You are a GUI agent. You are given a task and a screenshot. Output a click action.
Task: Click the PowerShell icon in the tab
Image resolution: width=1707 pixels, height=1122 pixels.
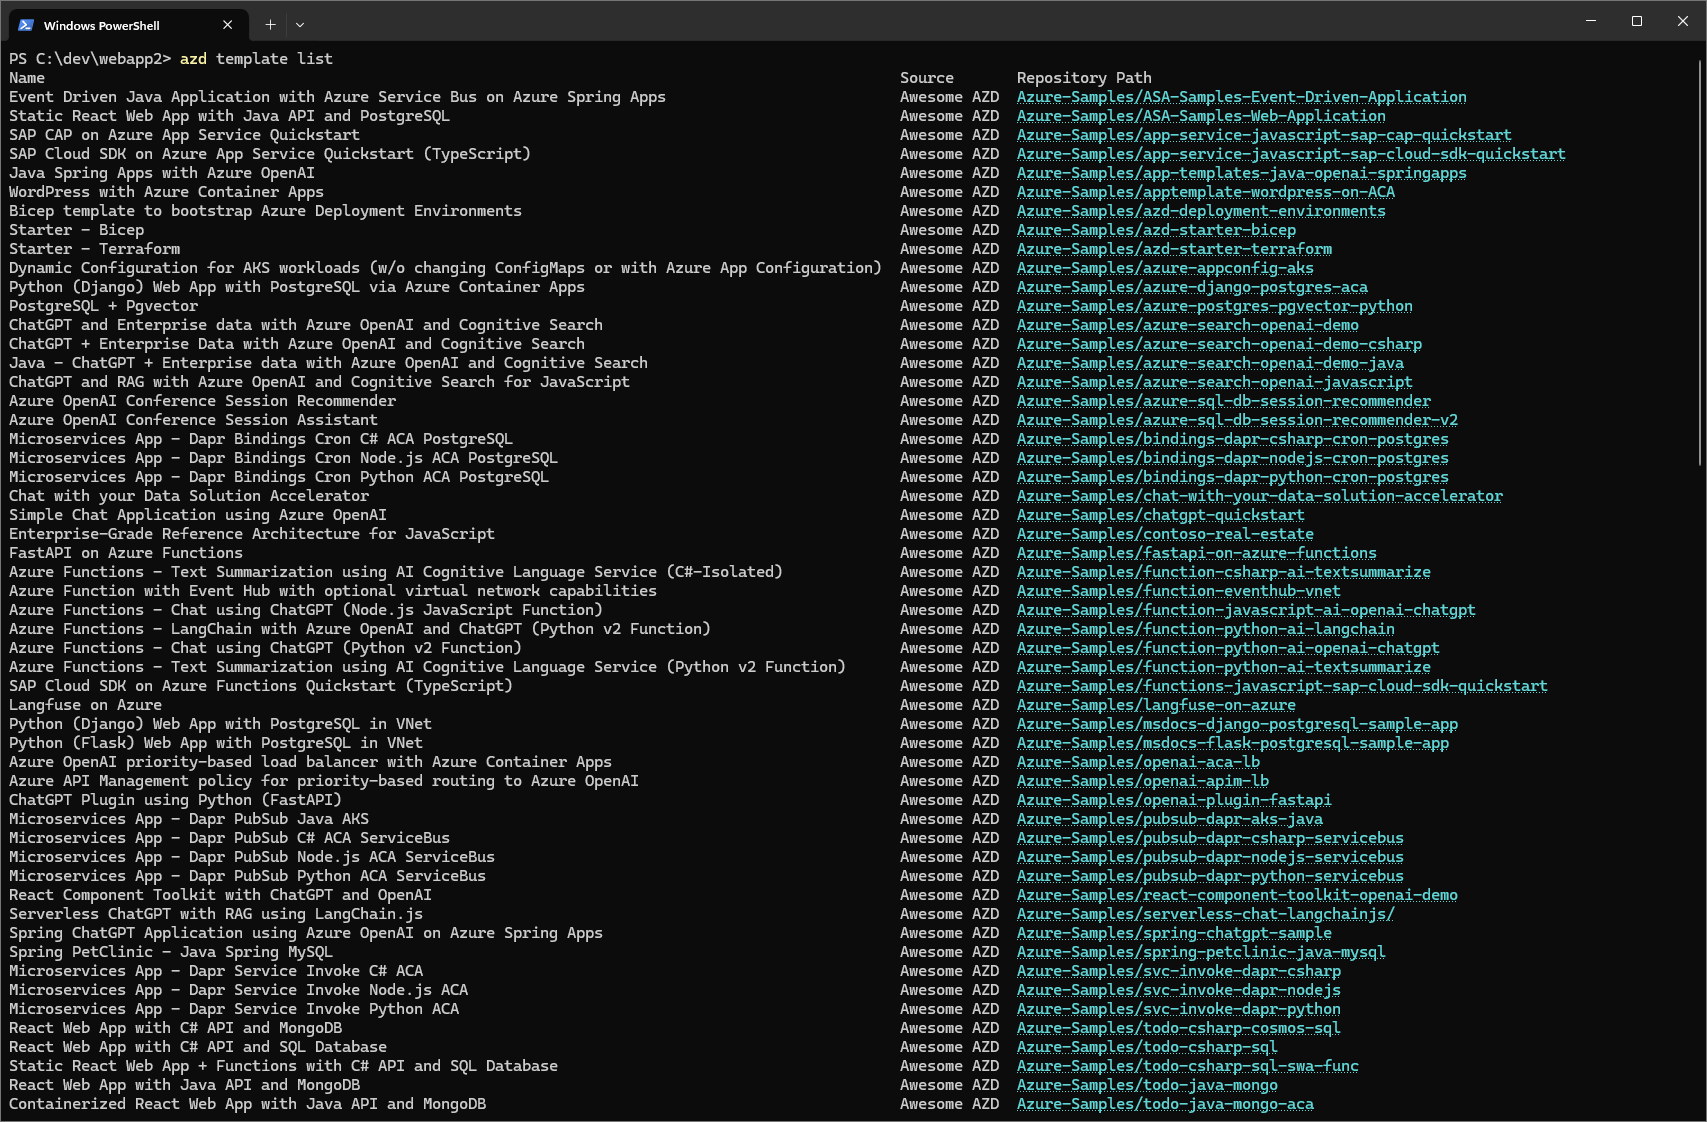point(26,25)
